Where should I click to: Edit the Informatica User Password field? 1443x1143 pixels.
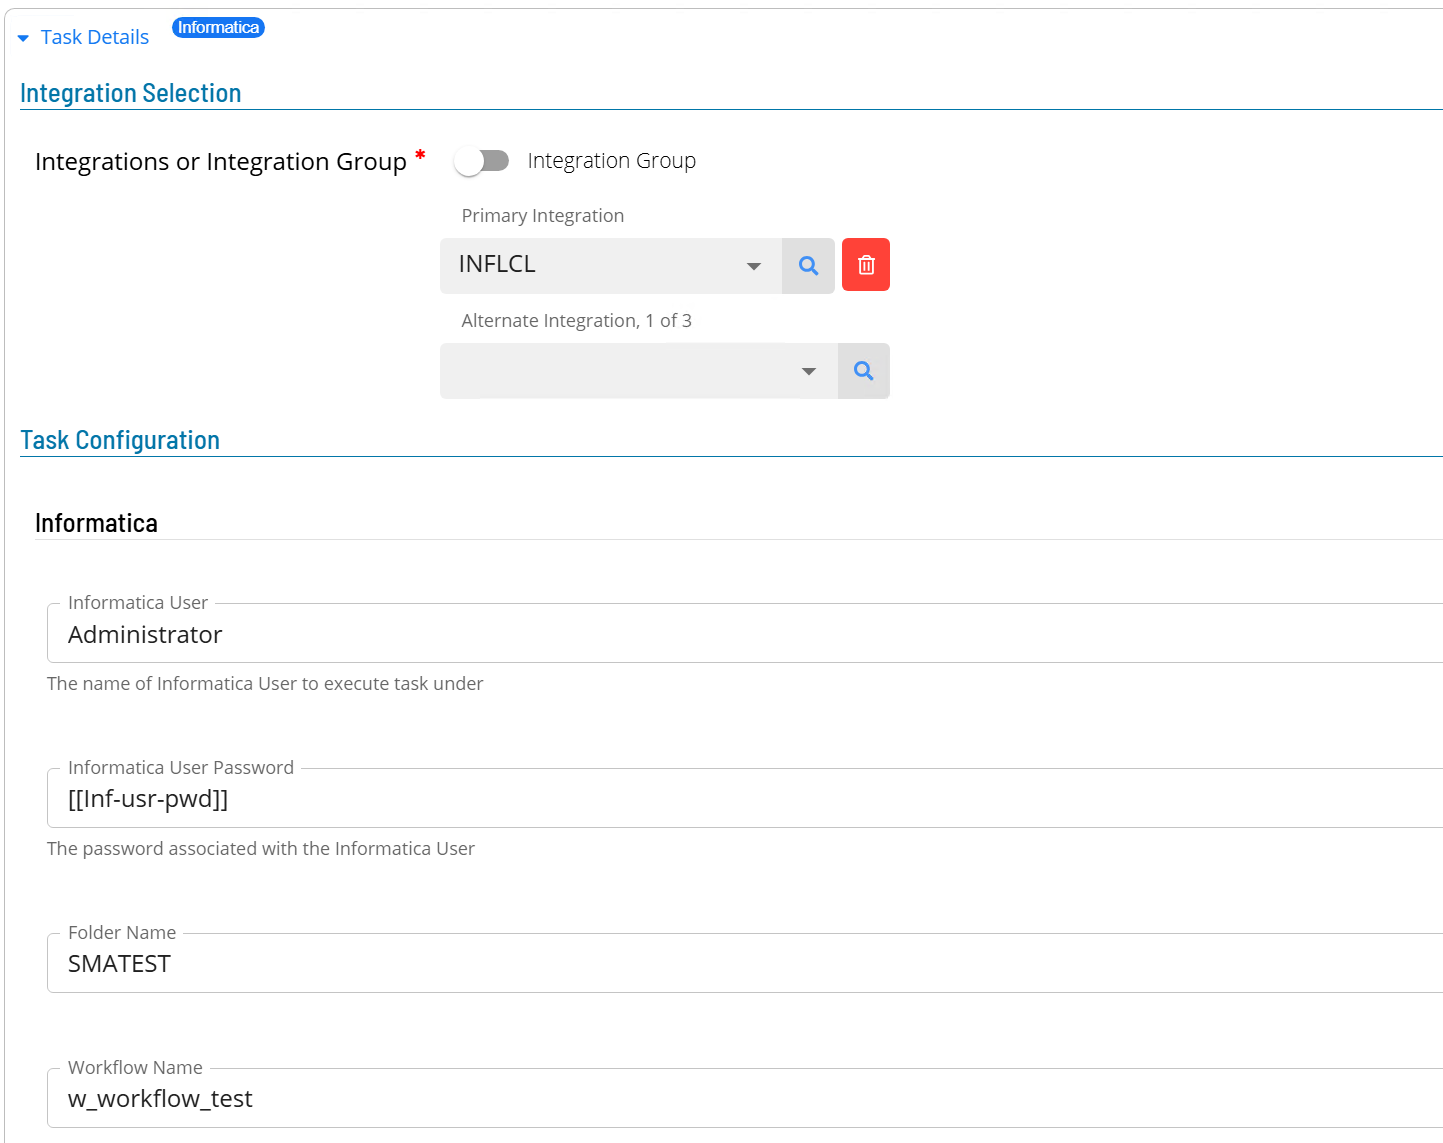pos(745,799)
